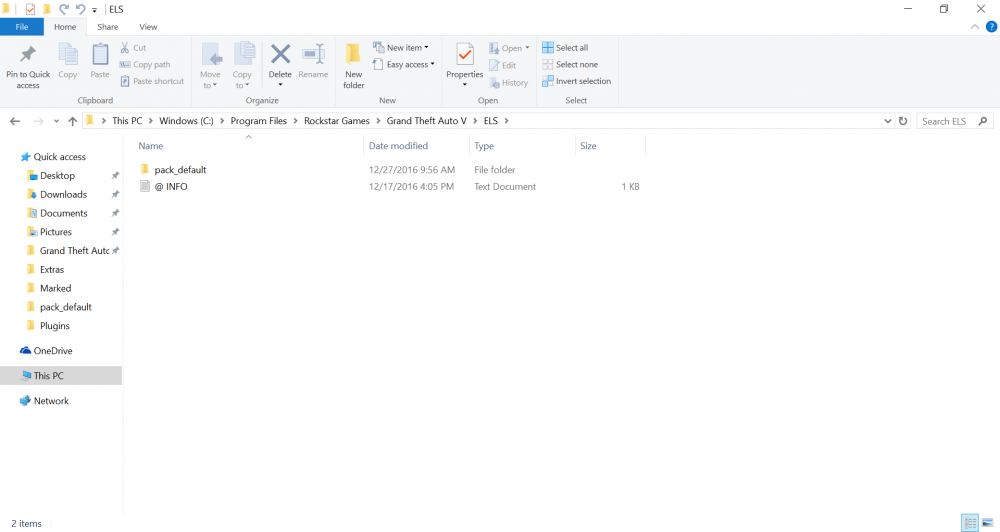Select the @ INFO text document
Image resolution: width=1000 pixels, height=532 pixels.
click(x=170, y=187)
